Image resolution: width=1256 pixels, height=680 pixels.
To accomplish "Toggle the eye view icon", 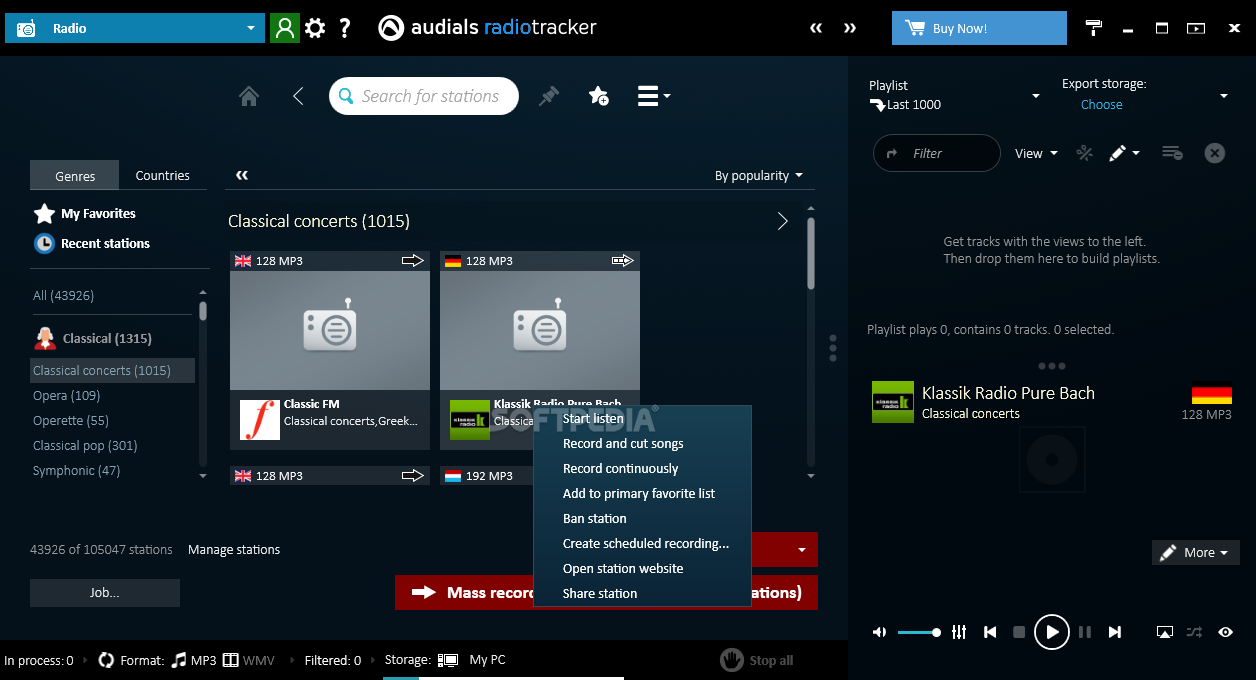I will 1225,632.
